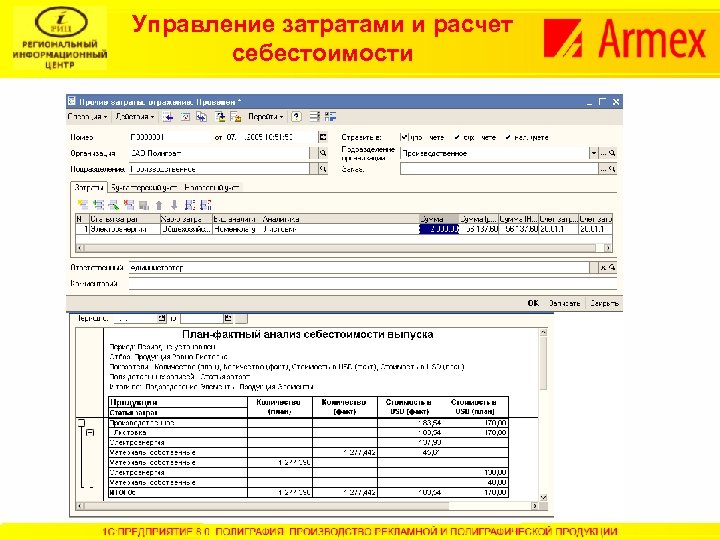Collapse top-level report group box

click(81, 422)
